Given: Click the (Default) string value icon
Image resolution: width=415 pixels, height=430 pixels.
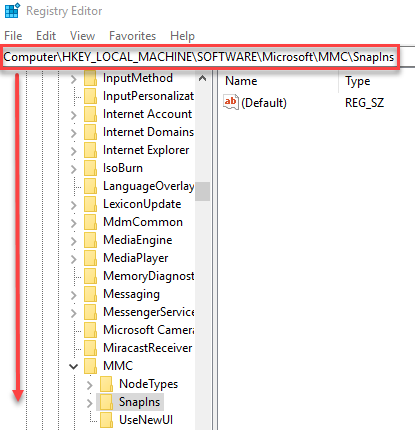Looking at the screenshot, I should click(231, 102).
